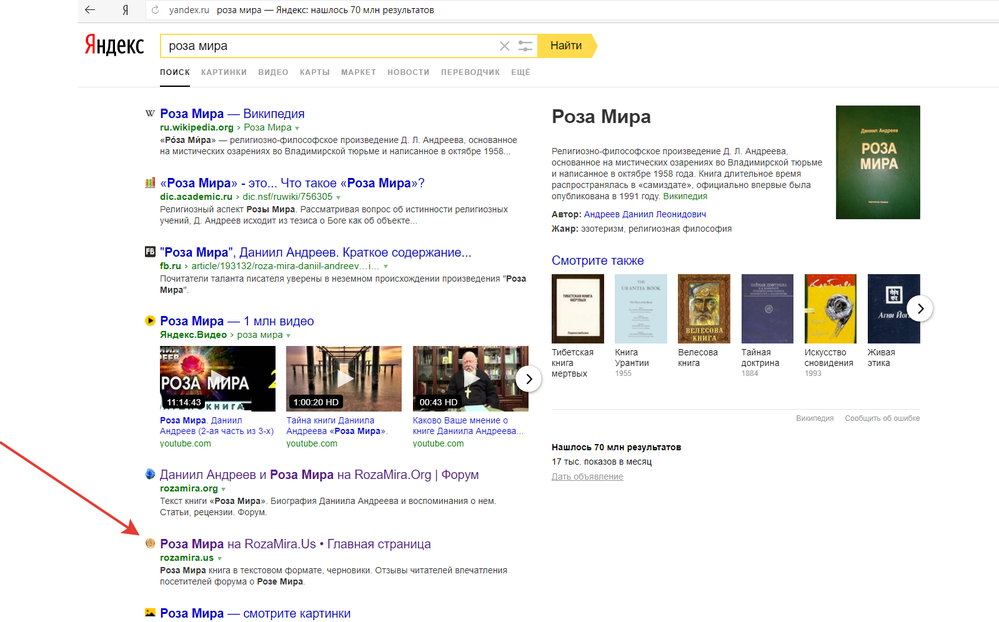Open Yandex home via the Я browser icon
Screen dimensions: 999x622
pos(126,10)
